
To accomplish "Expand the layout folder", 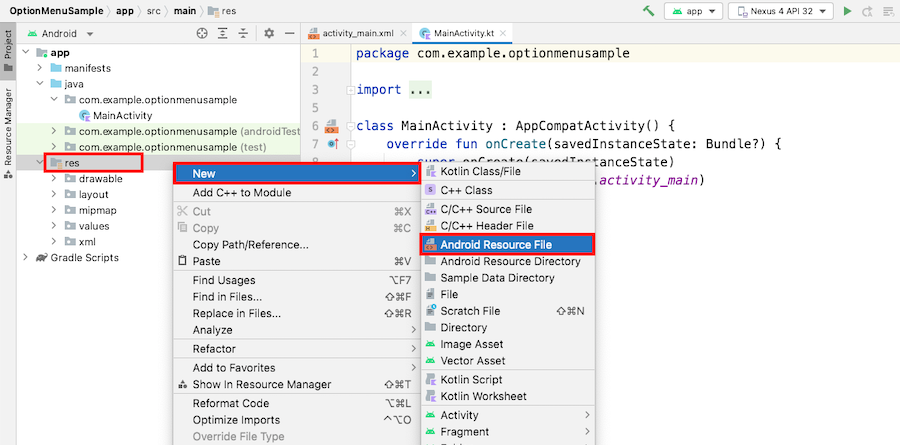I will click(x=53, y=195).
